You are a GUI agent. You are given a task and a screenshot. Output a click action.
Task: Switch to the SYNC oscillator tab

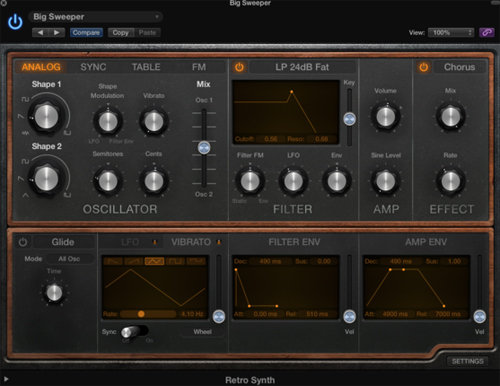click(x=93, y=67)
